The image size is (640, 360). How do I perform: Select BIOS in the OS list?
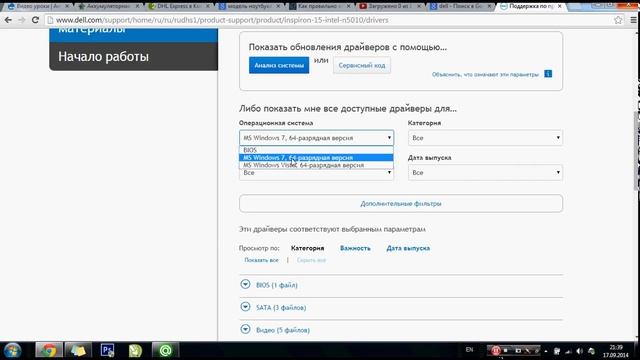[x=316, y=150]
